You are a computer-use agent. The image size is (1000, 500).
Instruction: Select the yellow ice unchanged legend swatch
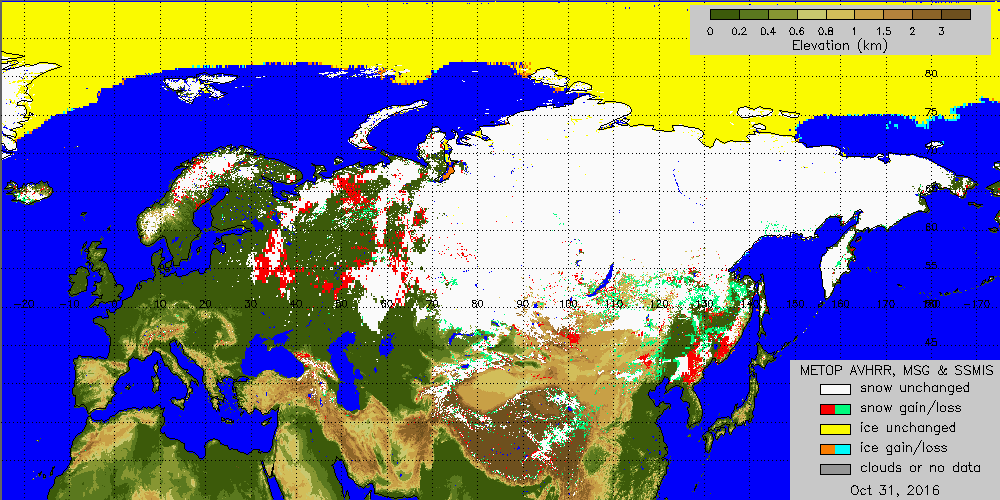click(835, 428)
